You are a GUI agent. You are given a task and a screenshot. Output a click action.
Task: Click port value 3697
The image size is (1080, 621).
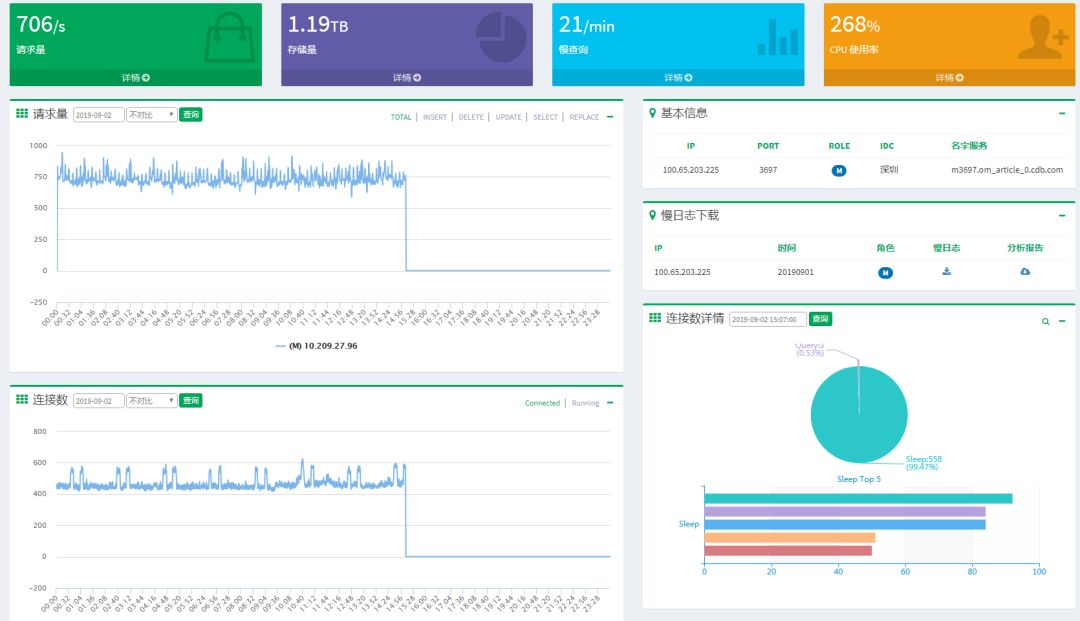tap(768, 170)
